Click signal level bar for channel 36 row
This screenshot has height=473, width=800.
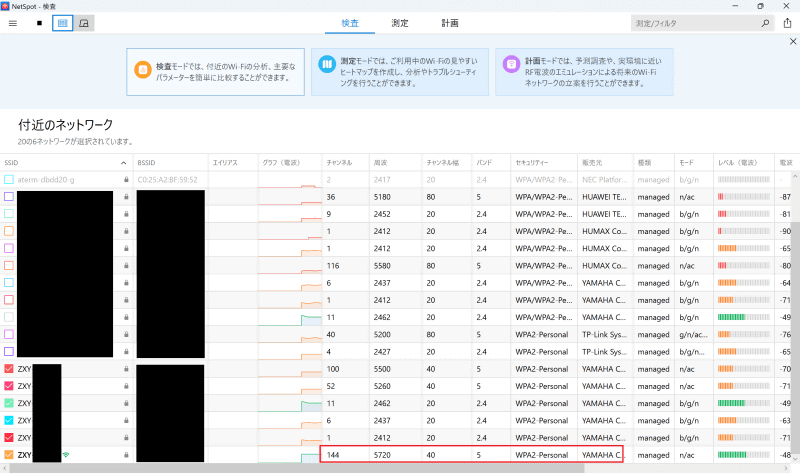(x=743, y=196)
